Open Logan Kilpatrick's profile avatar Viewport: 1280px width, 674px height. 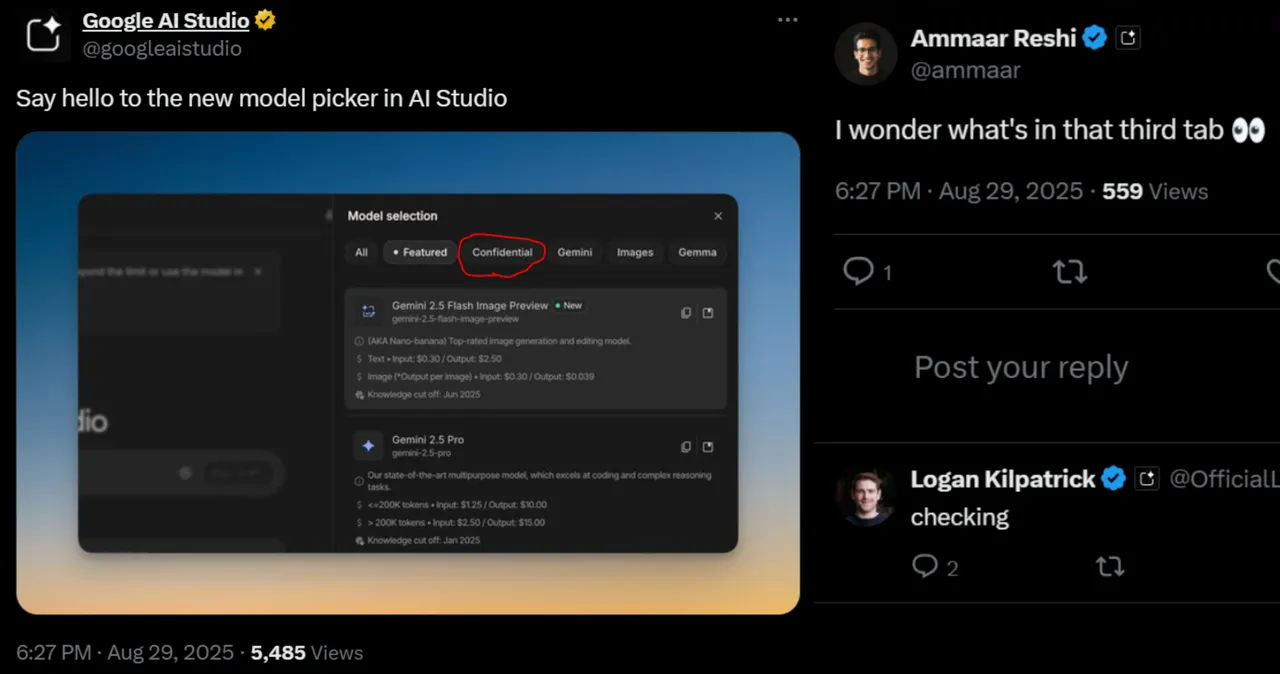pyautogui.click(x=866, y=496)
